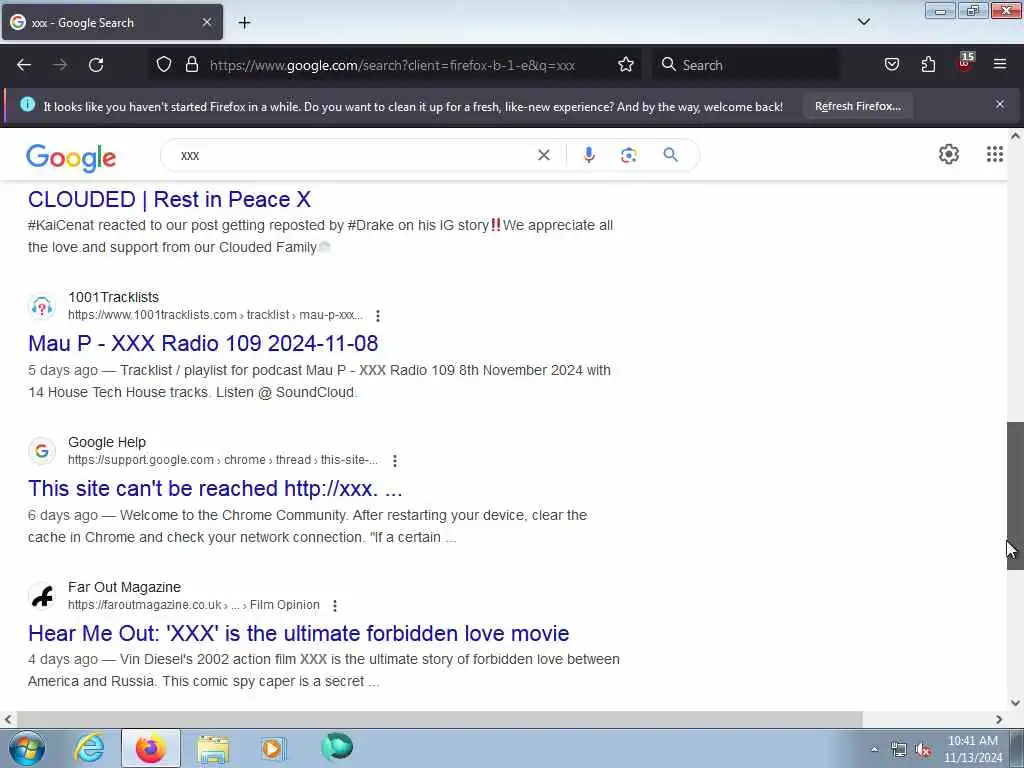Close the xxx - Google Search tab
The width and height of the screenshot is (1024, 768).
206,22
